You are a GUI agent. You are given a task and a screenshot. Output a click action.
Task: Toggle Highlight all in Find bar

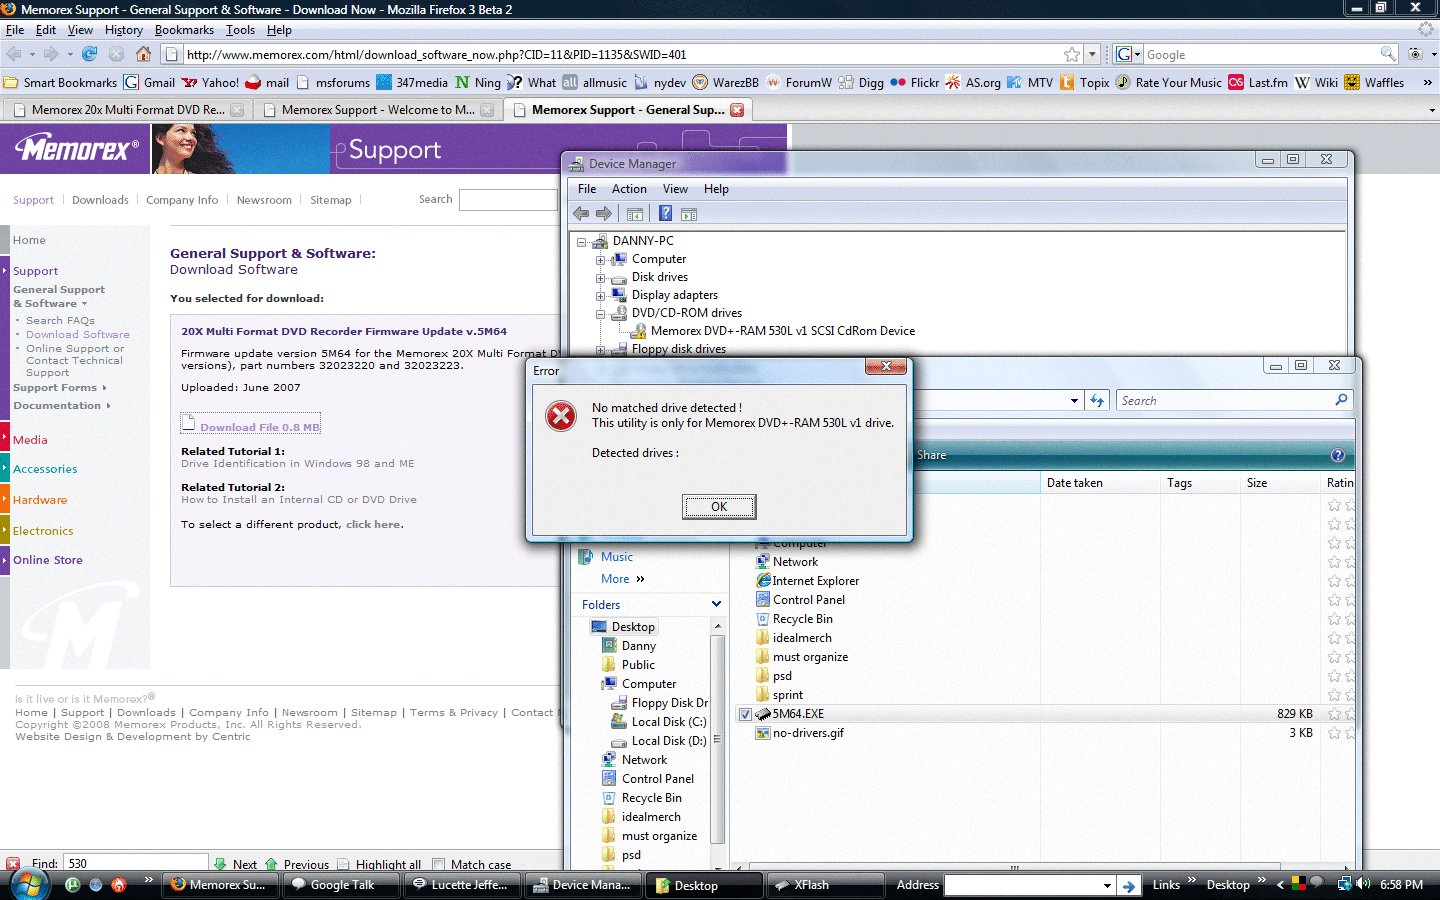(x=379, y=864)
